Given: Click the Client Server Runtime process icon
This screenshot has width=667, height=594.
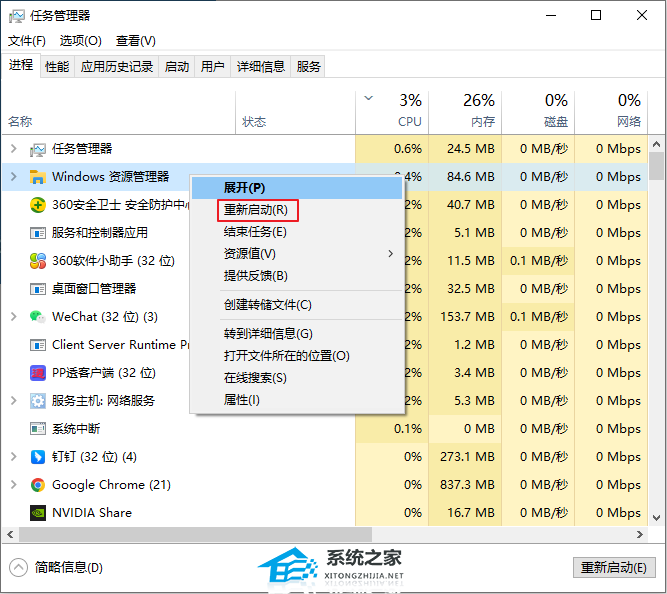Looking at the screenshot, I should click(x=37, y=345).
